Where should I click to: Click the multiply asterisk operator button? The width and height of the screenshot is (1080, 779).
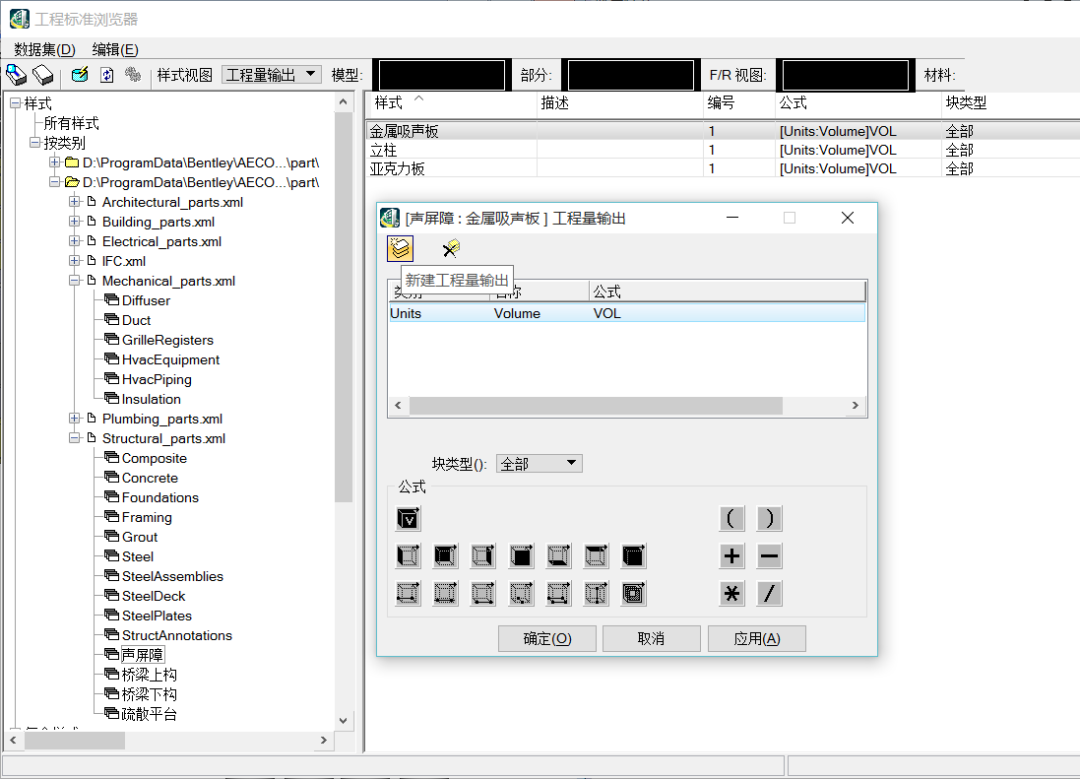point(732,594)
